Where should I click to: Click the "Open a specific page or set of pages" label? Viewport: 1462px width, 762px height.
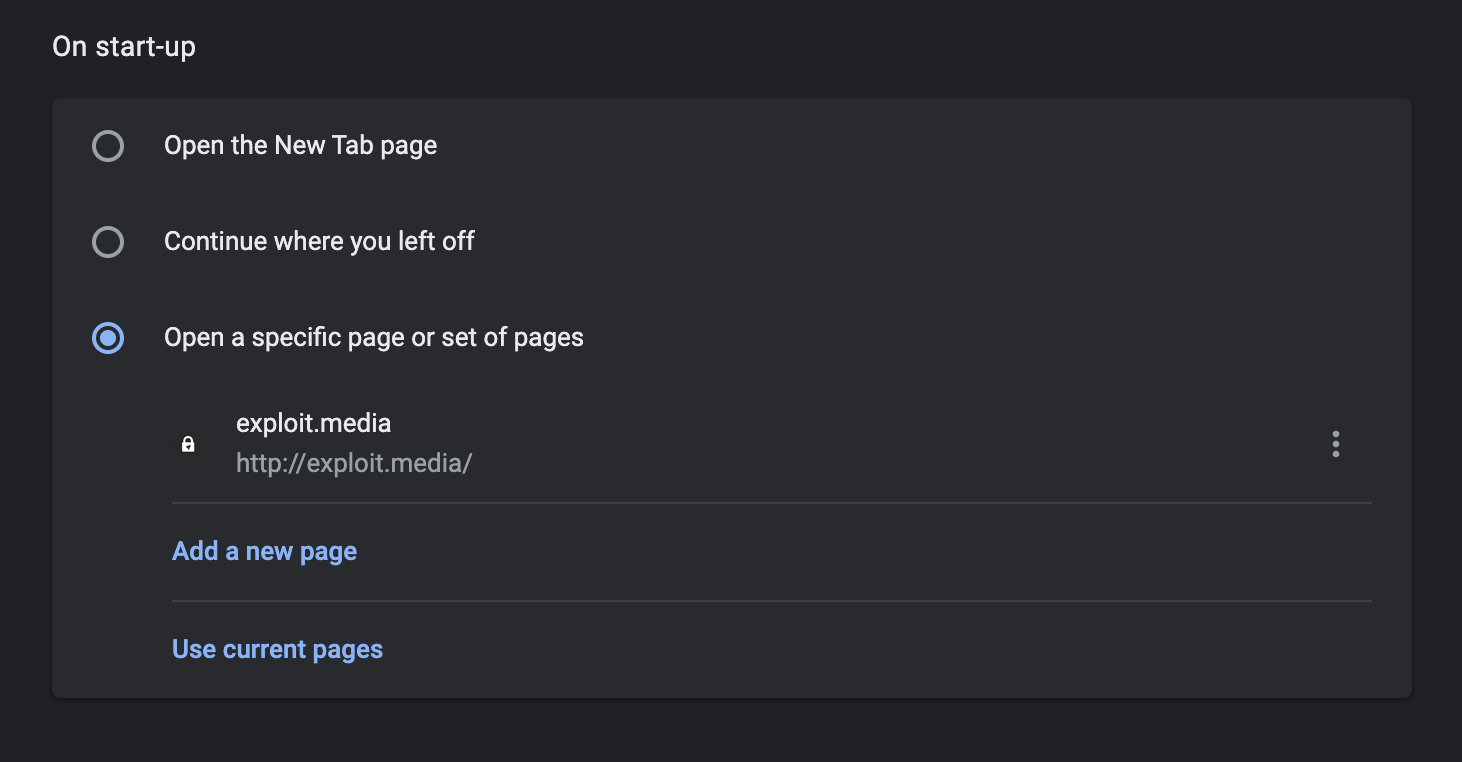click(x=373, y=337)
